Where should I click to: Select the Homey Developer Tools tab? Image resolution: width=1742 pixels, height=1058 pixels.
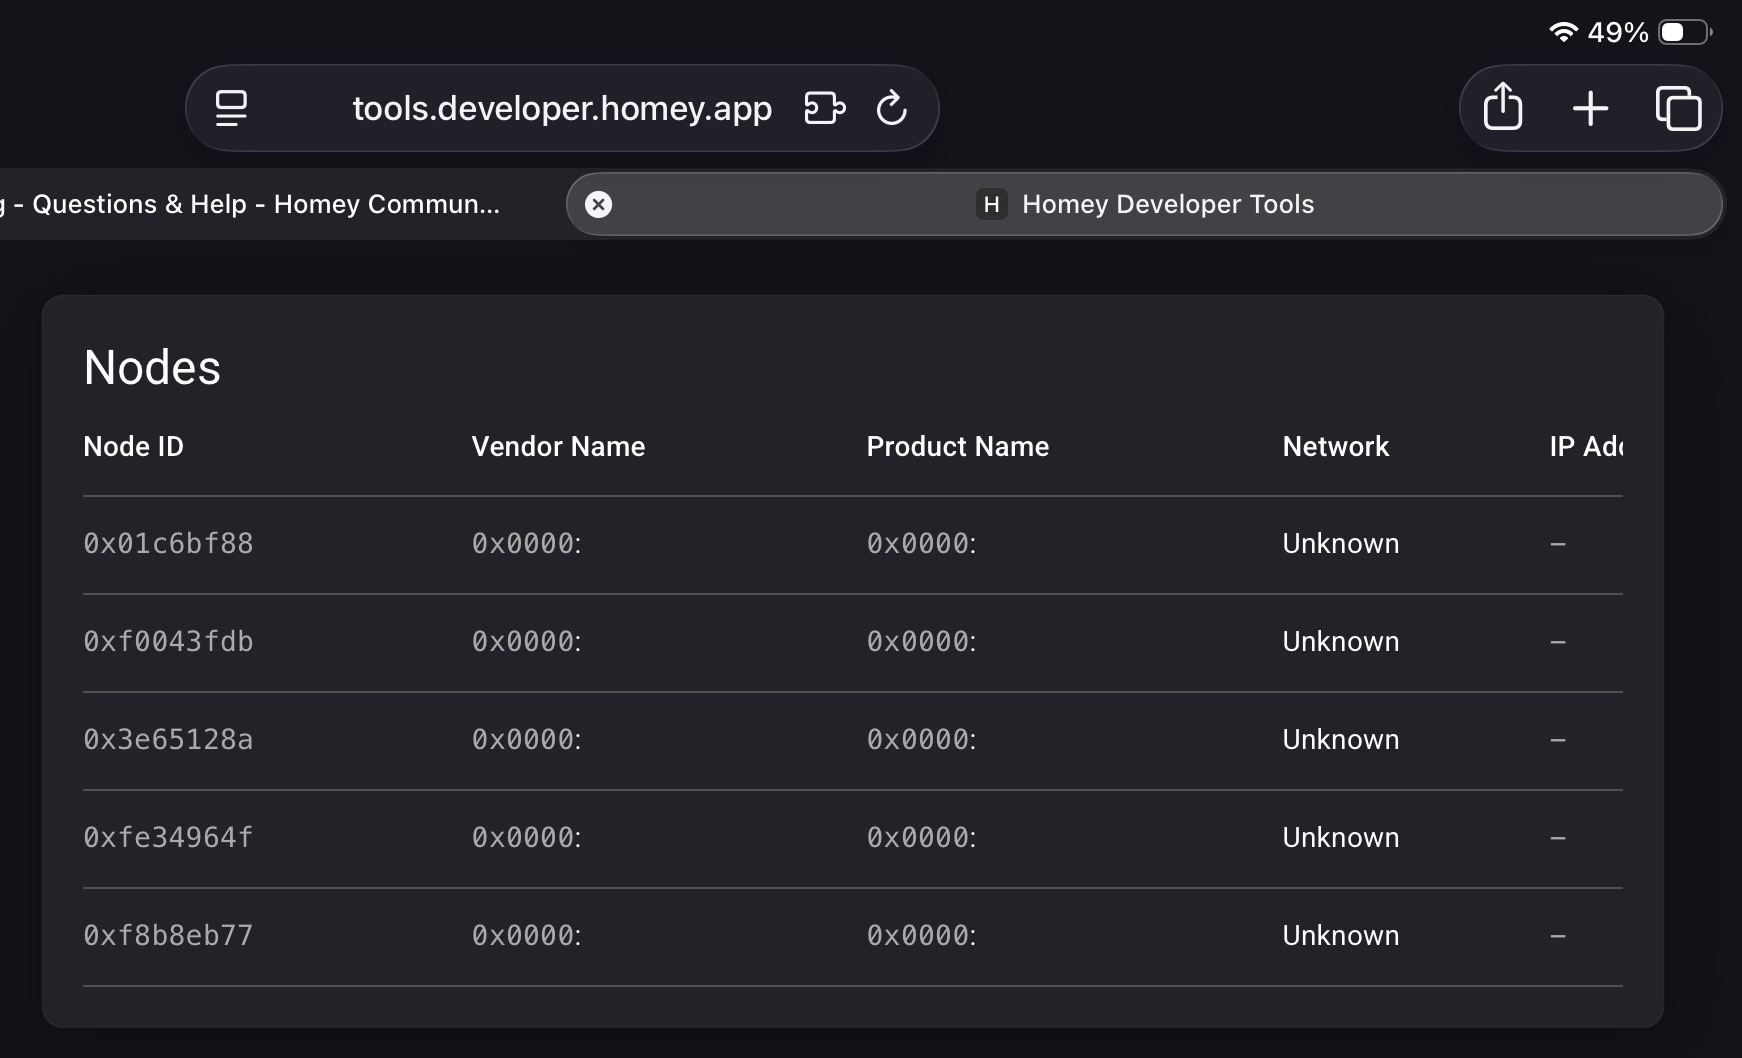point(1167,204)
